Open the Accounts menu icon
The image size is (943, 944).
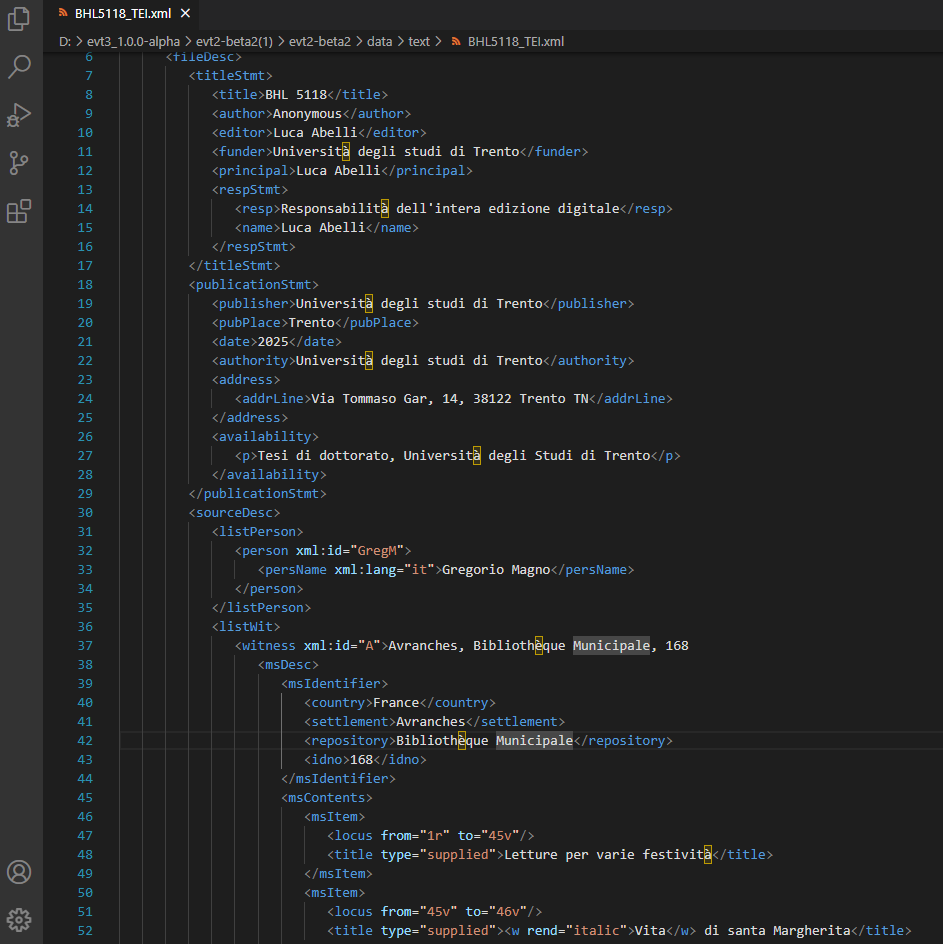point(20,871)
